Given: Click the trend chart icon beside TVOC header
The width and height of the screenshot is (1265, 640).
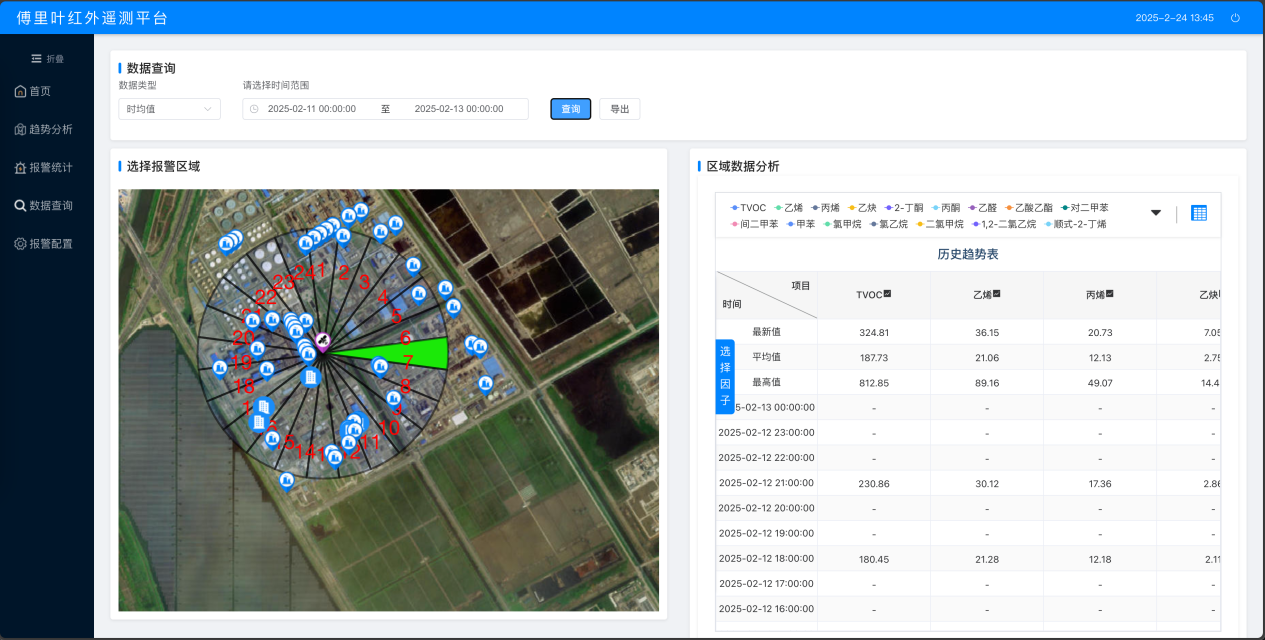Looking at the screenshot, I should [x=887, y=294].
